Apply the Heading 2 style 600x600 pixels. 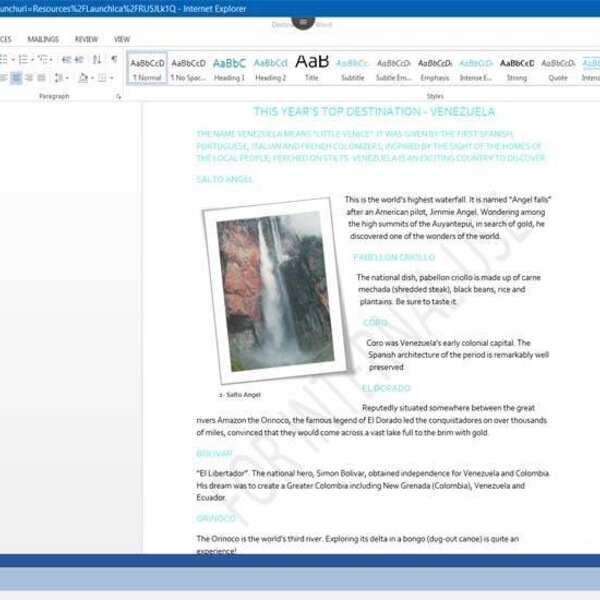click(x=271, y=68)
